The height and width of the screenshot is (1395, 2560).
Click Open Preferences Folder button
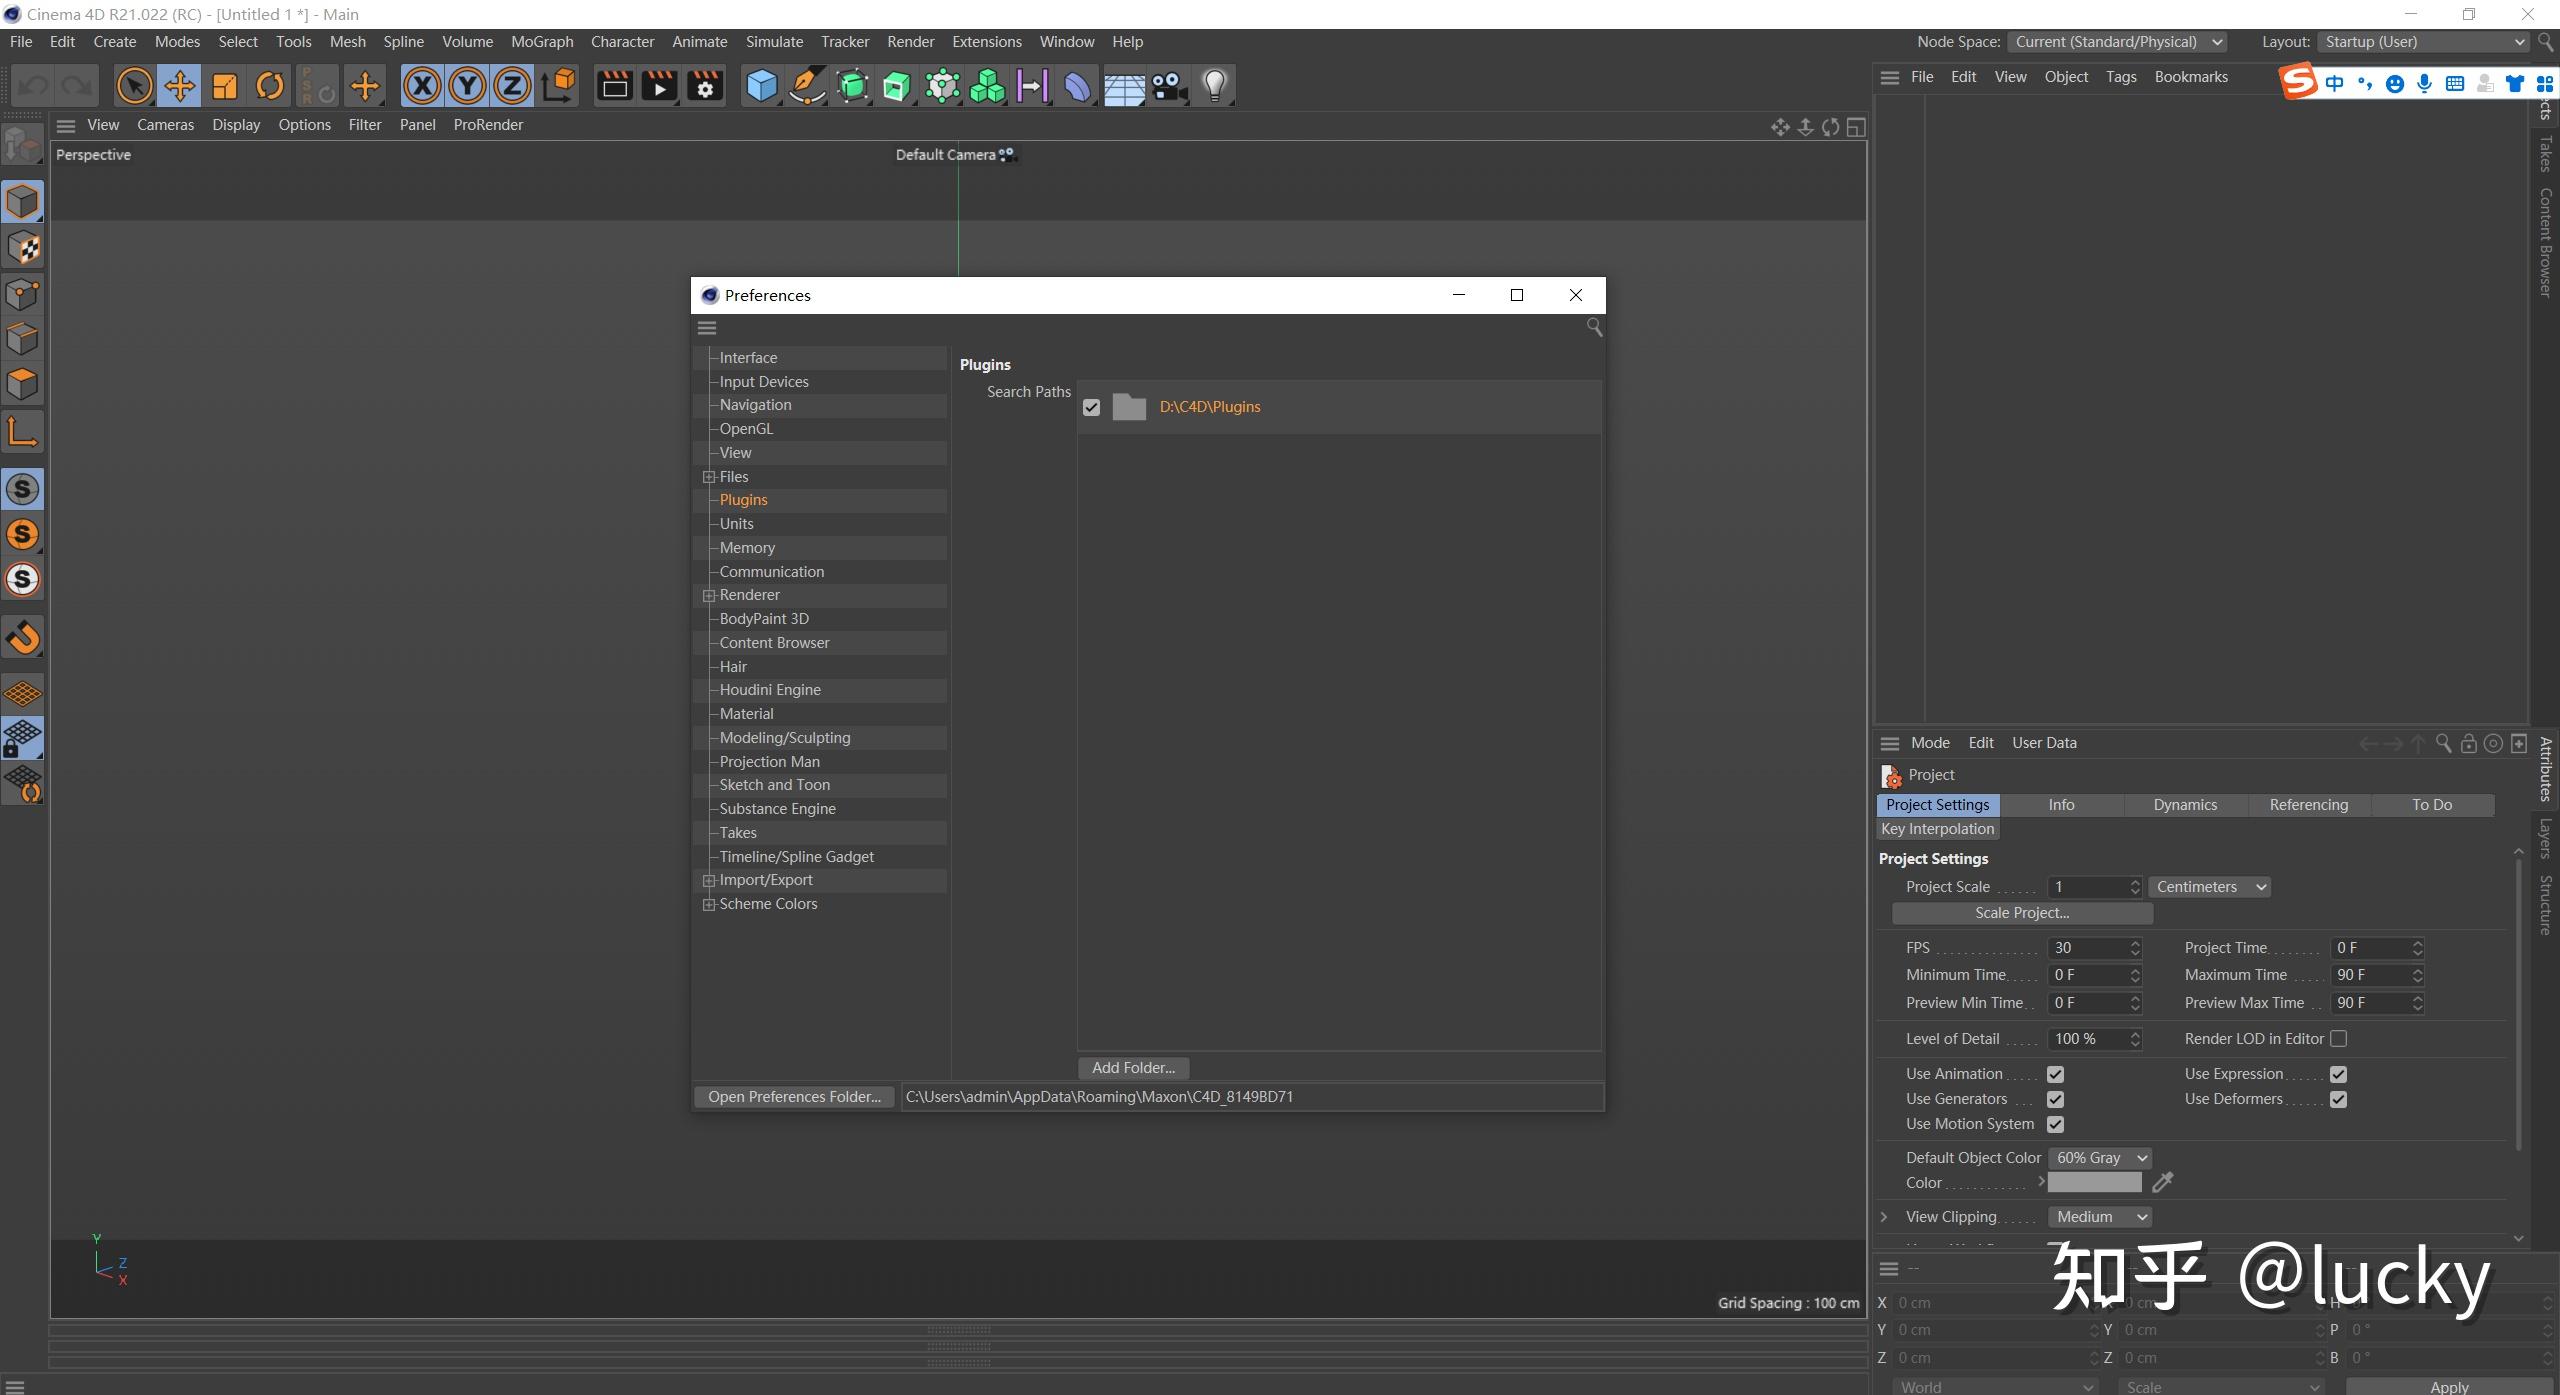point(794,1097)
